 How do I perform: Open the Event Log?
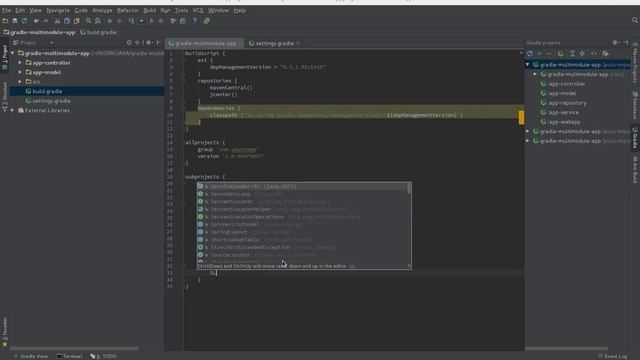pos(612,356)
